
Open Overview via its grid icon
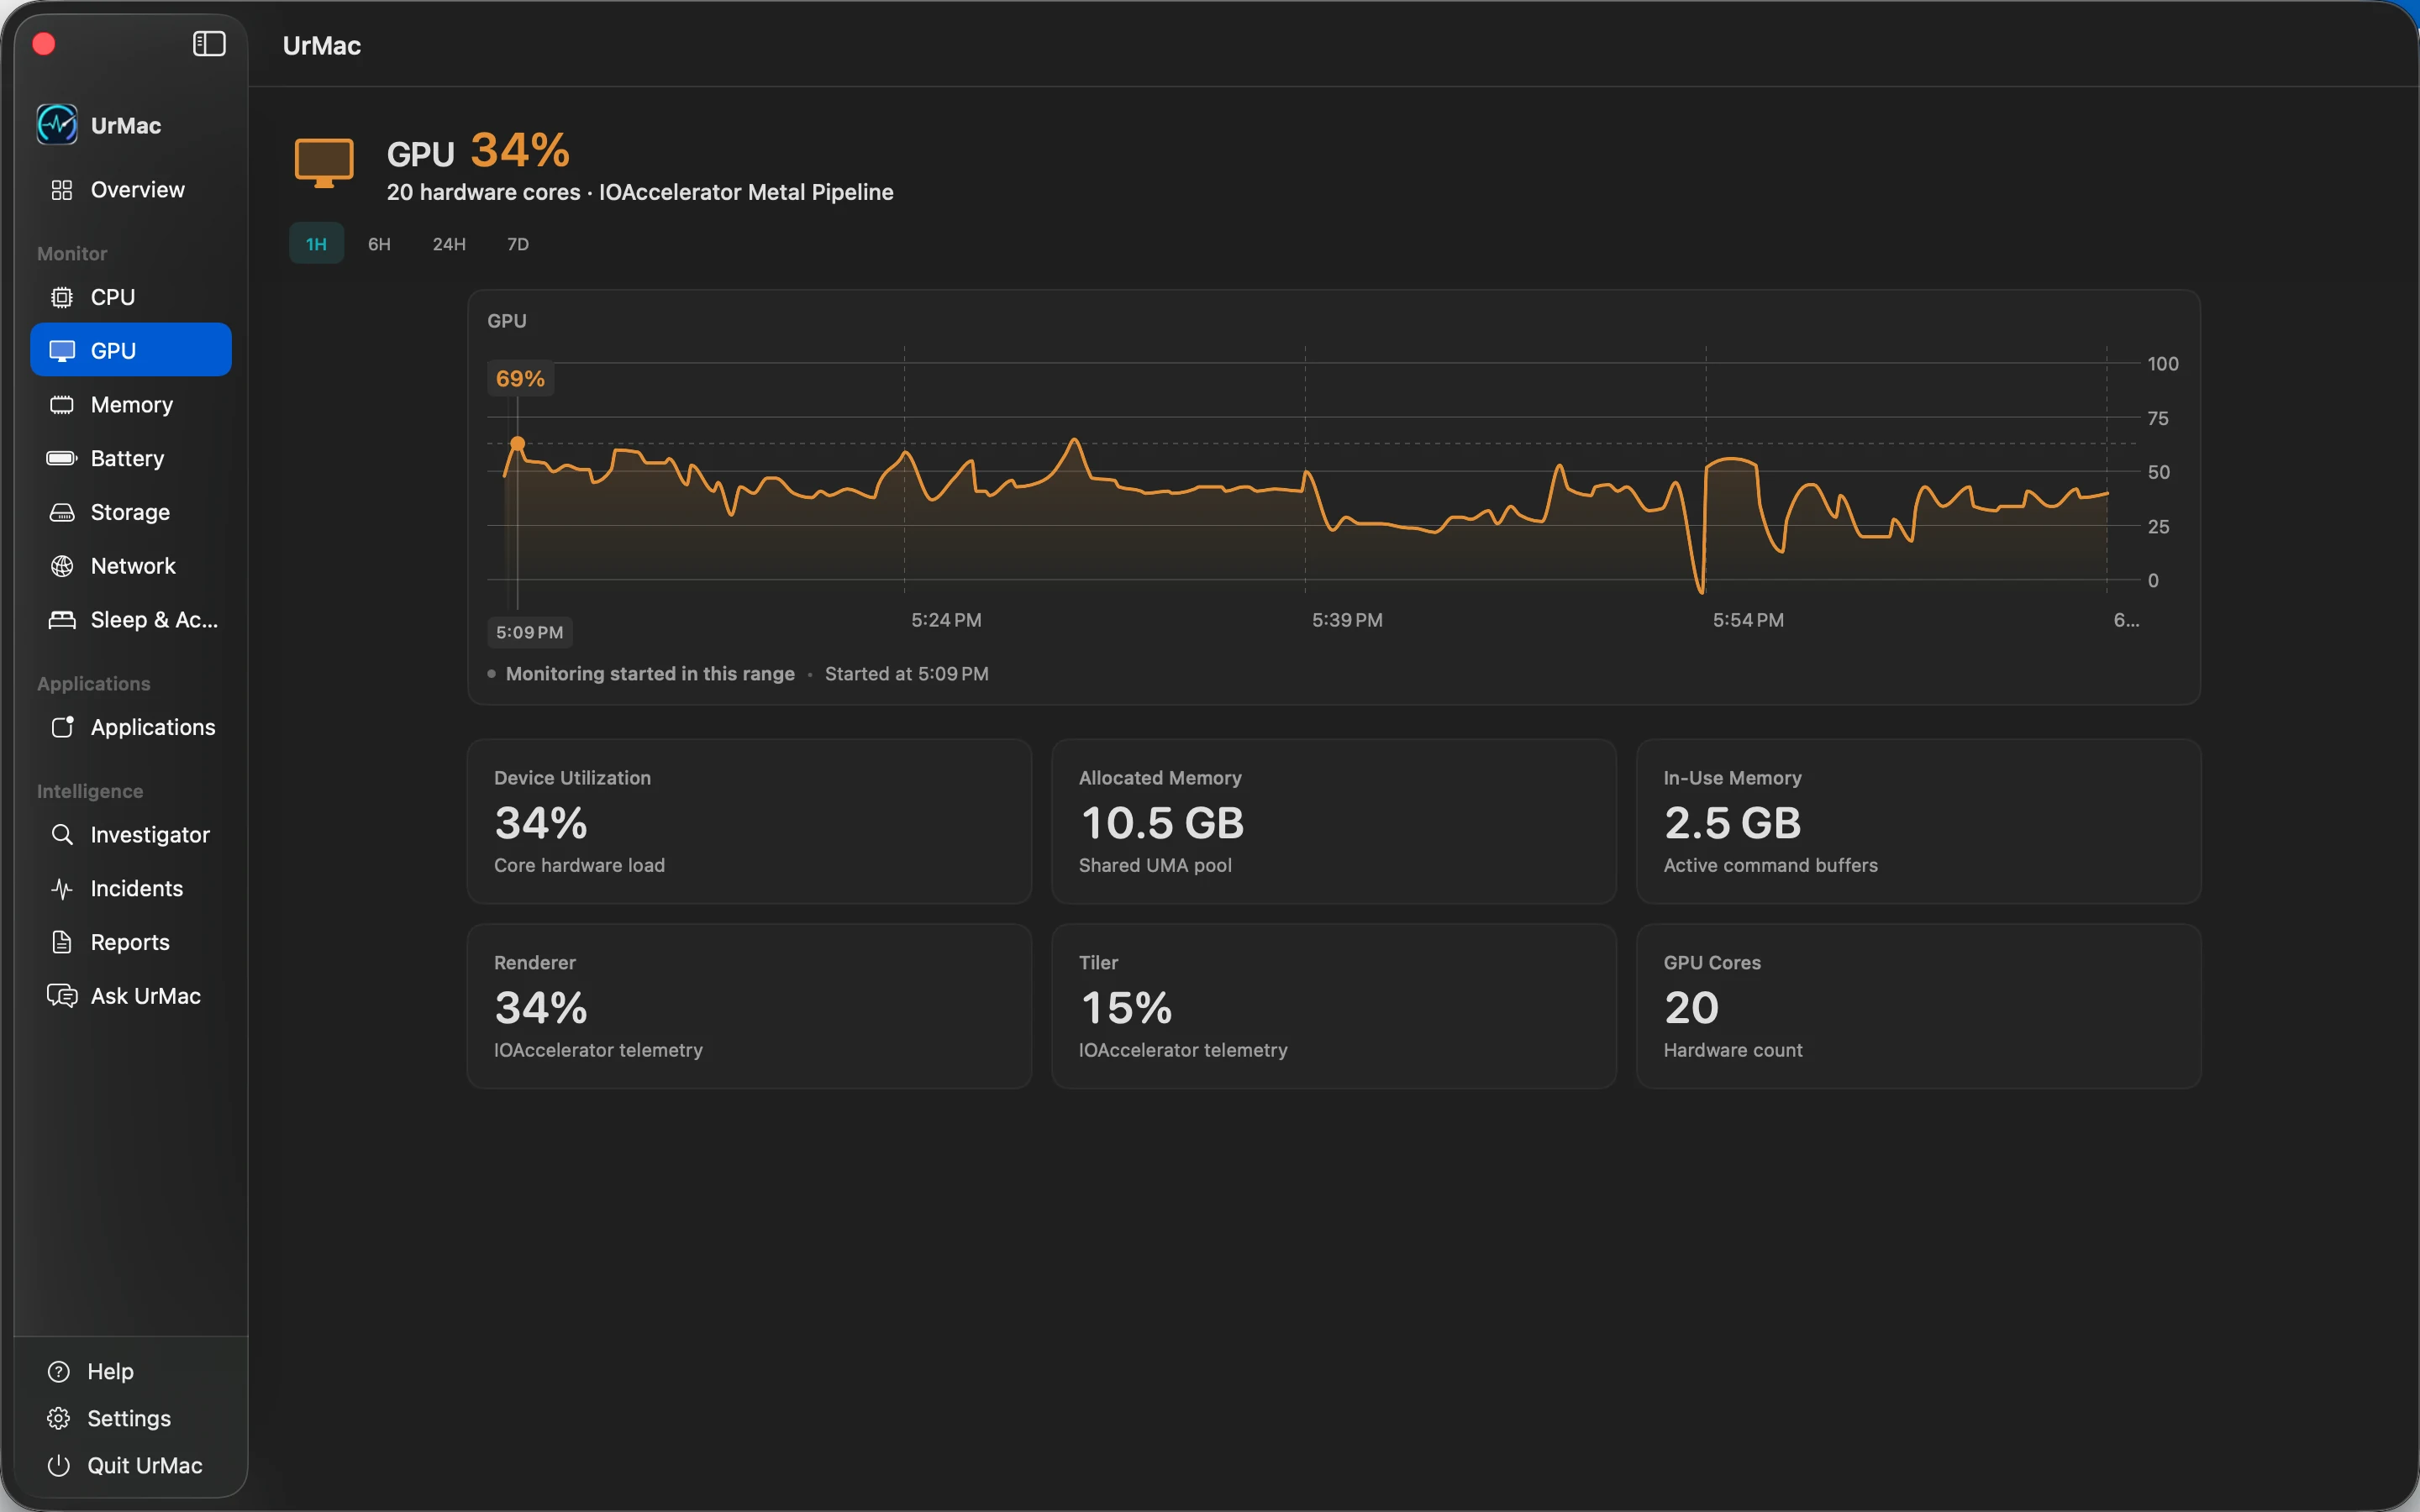[x=62, y=190]
